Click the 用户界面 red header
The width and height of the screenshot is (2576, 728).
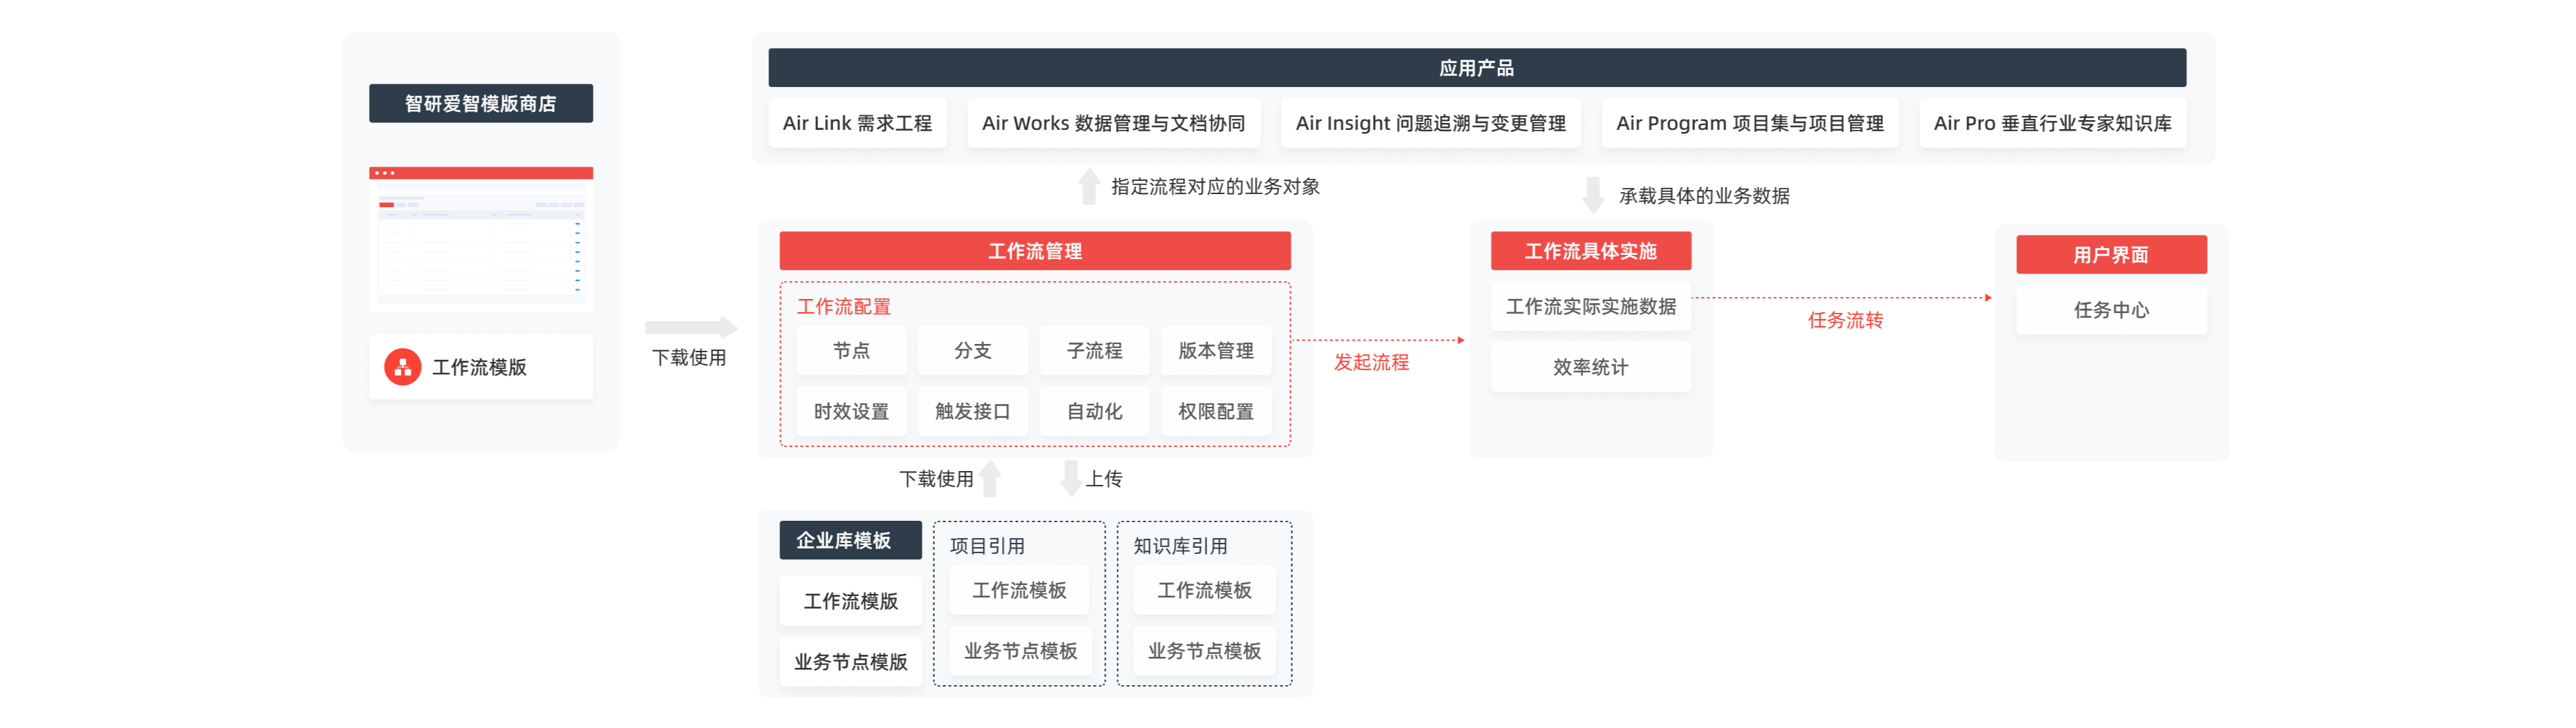[2111, 255]
